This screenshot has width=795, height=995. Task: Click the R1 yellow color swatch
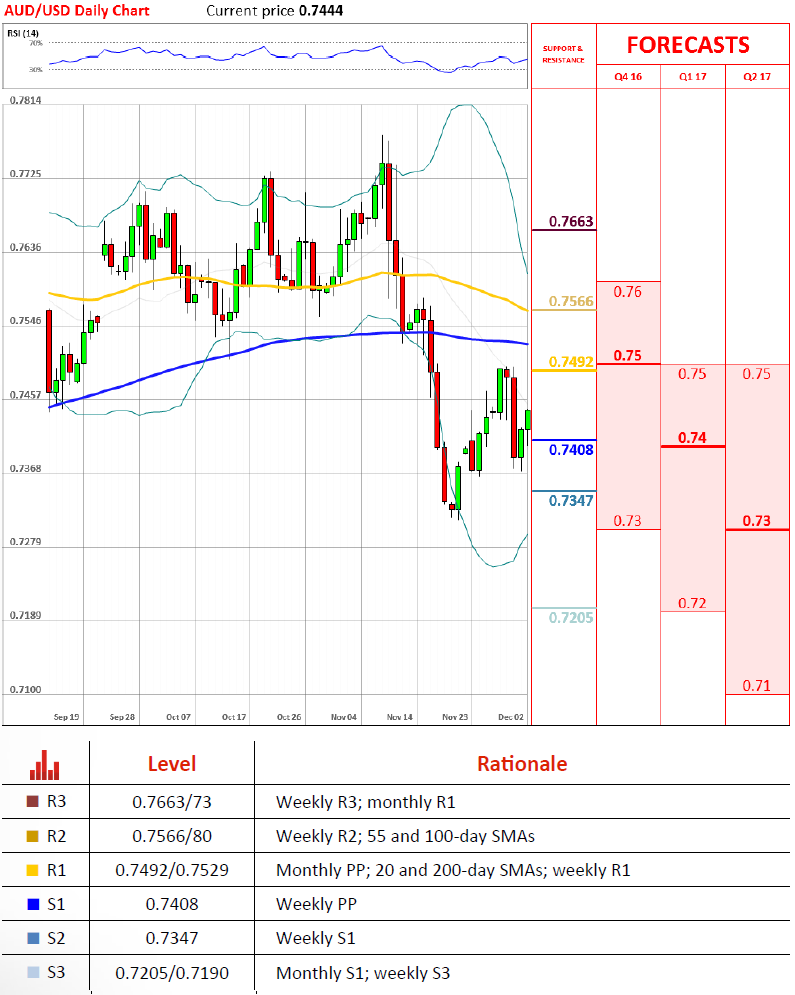(33, 870)
